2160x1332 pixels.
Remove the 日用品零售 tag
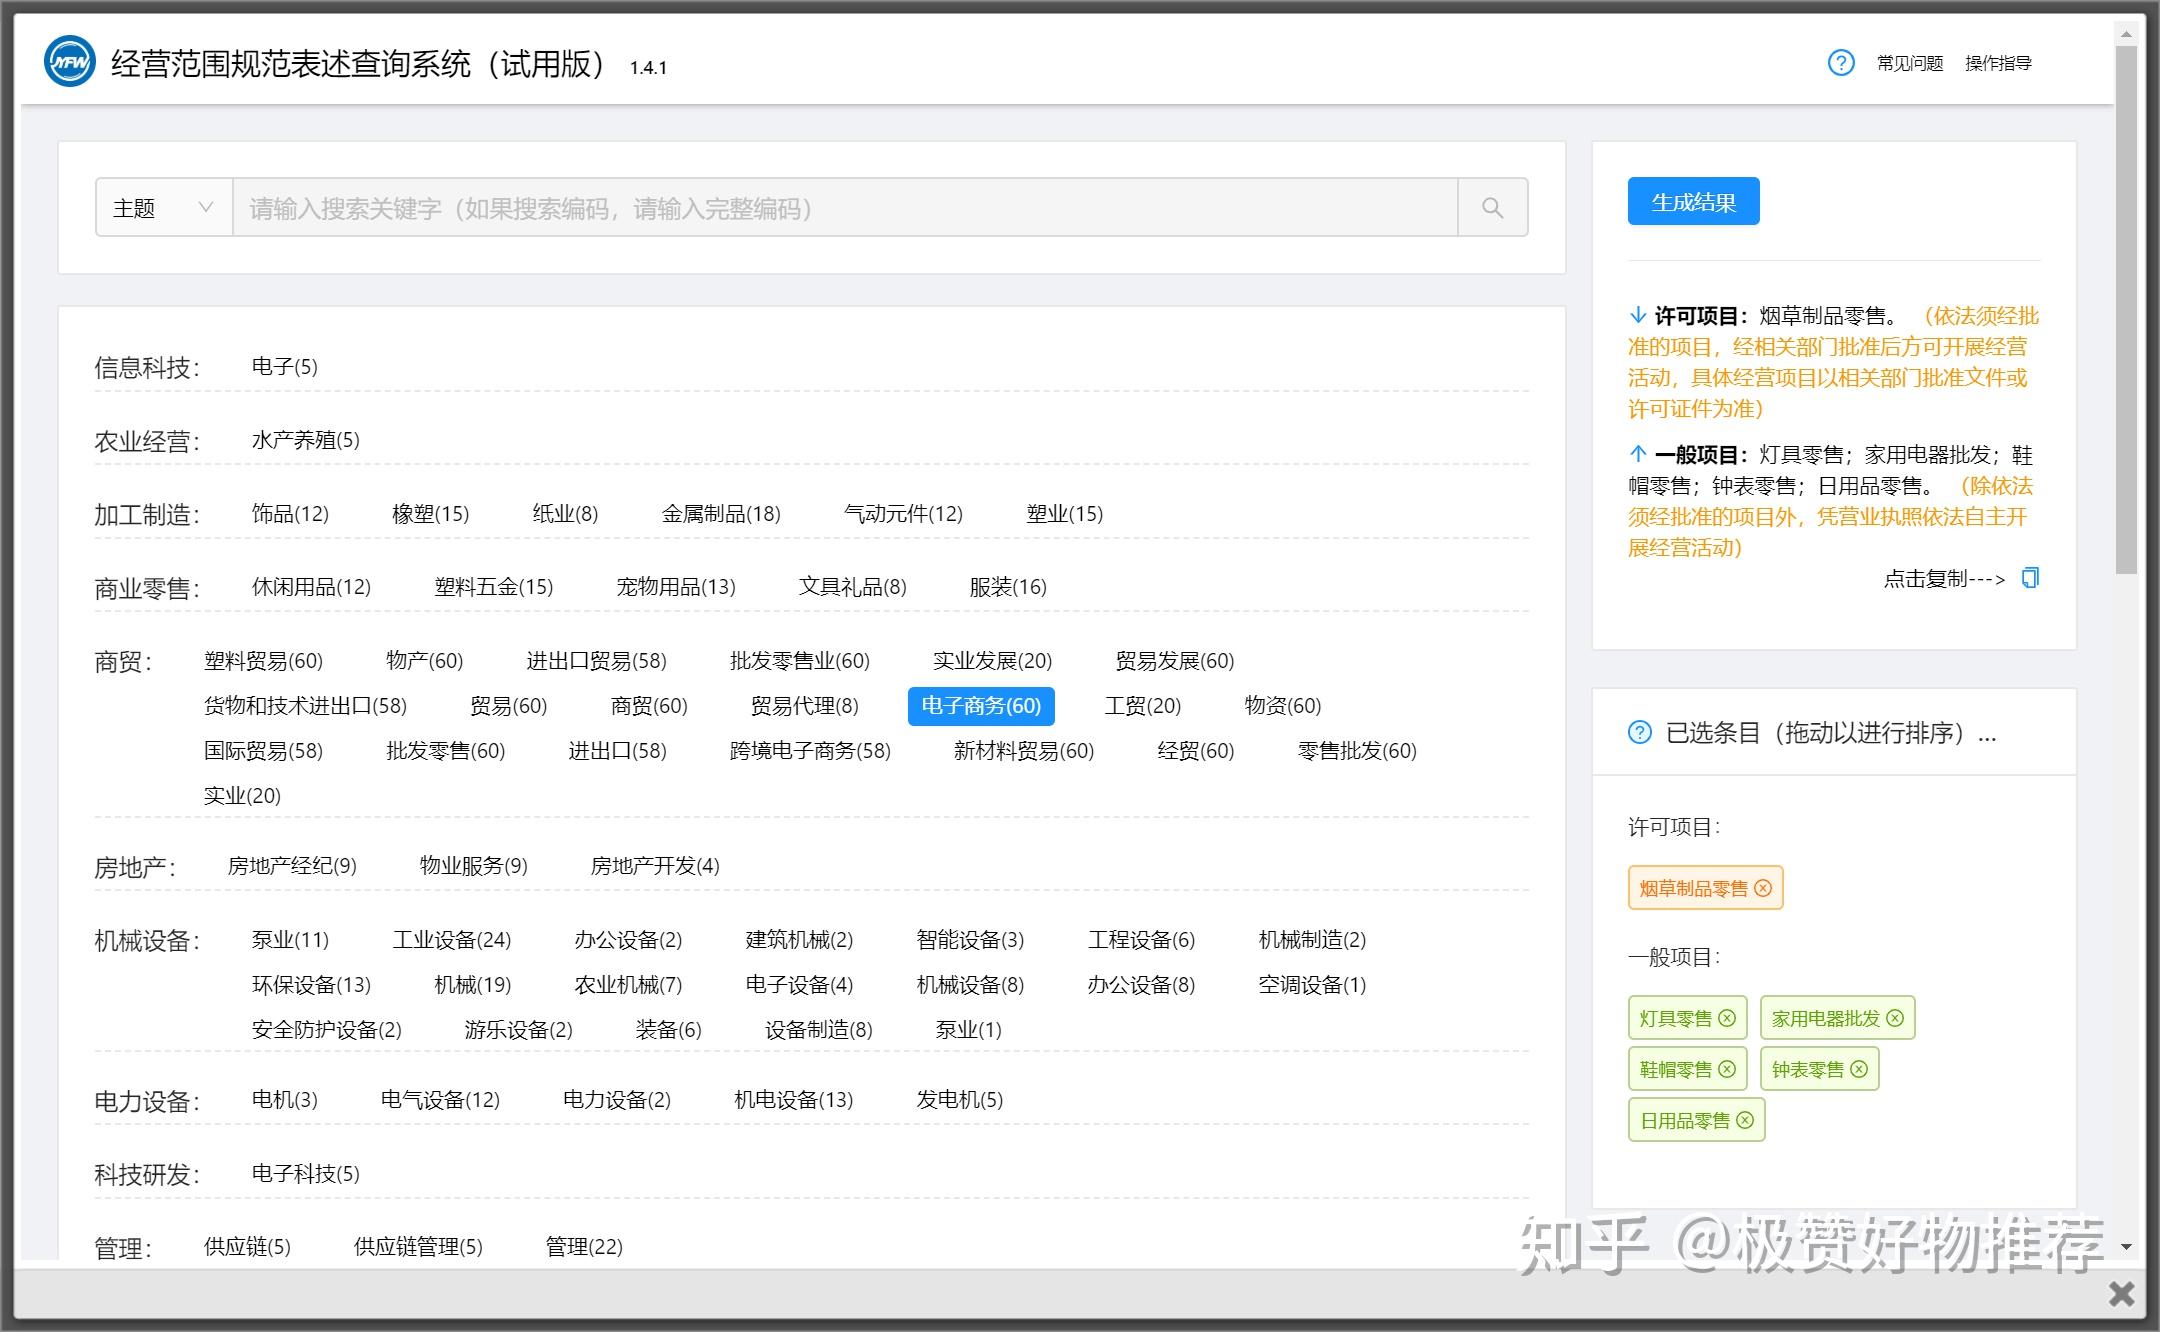[1745, 1120]
